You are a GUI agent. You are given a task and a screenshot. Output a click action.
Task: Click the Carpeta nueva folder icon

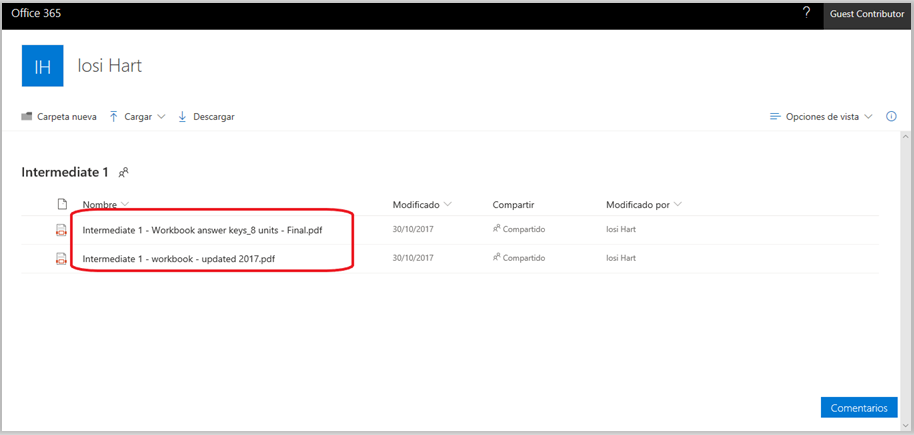(x=26, y=117)
